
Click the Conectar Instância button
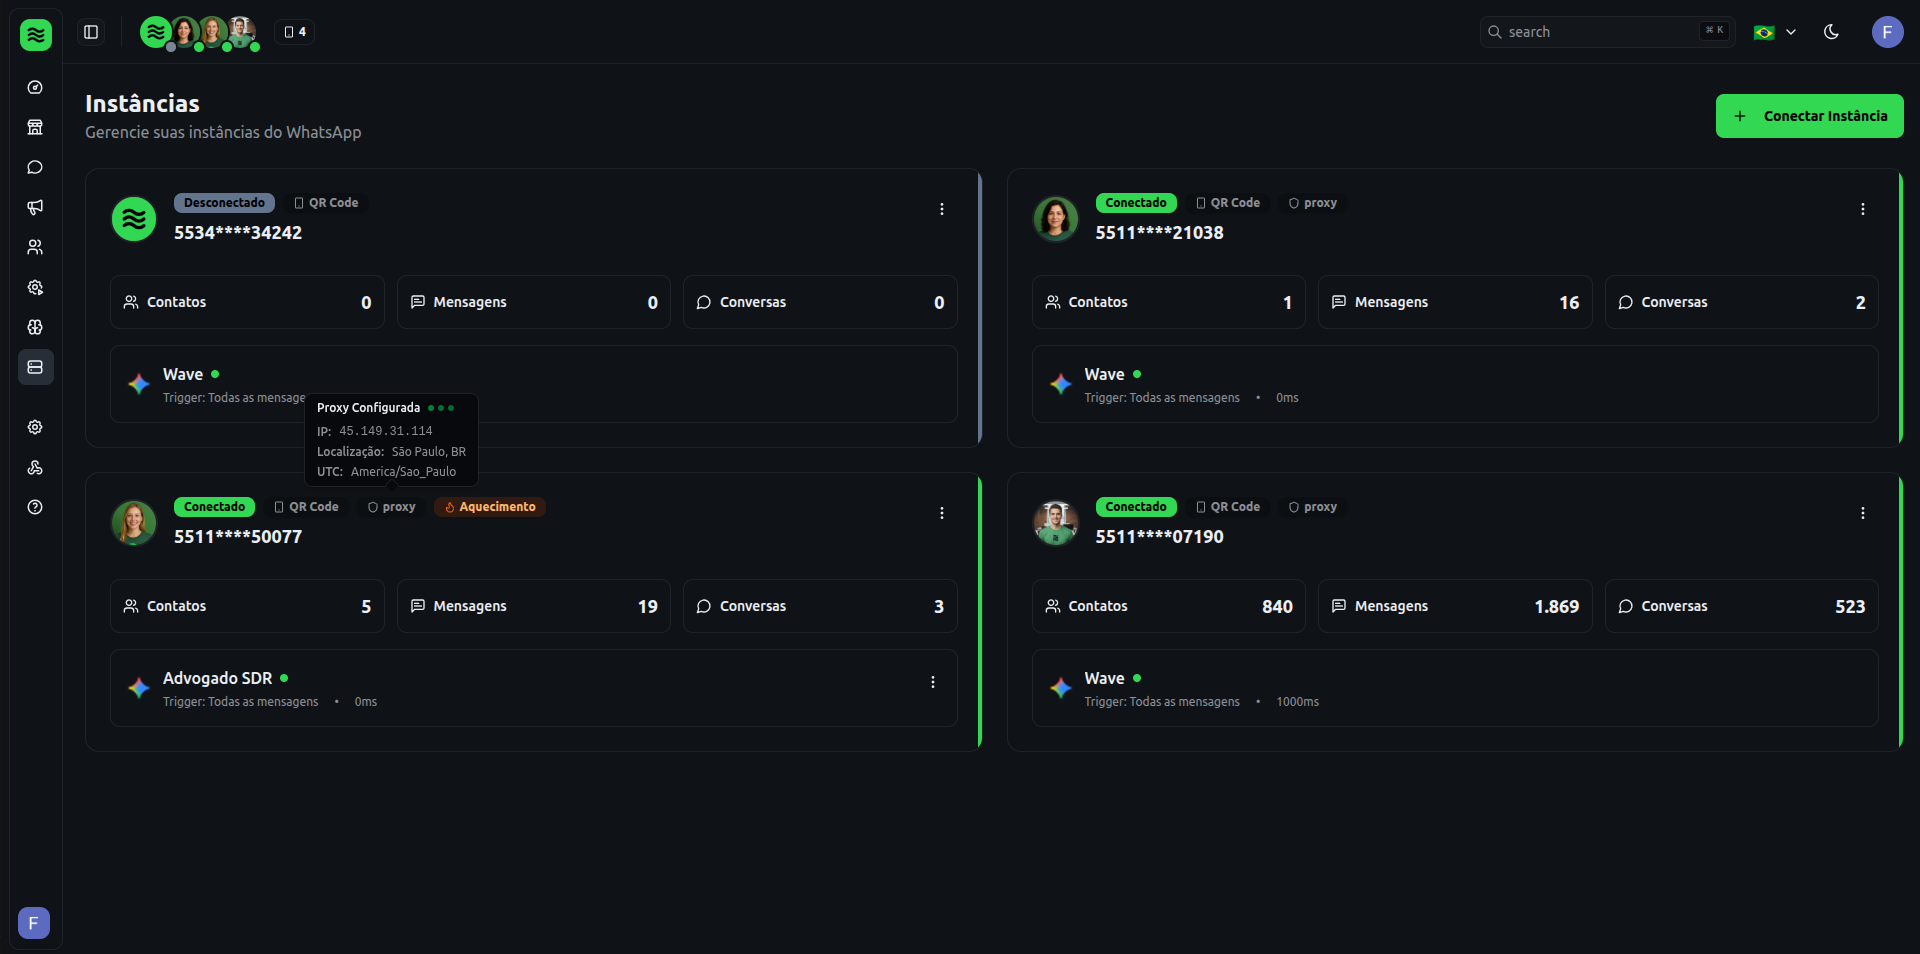(x=1809, y=116)
